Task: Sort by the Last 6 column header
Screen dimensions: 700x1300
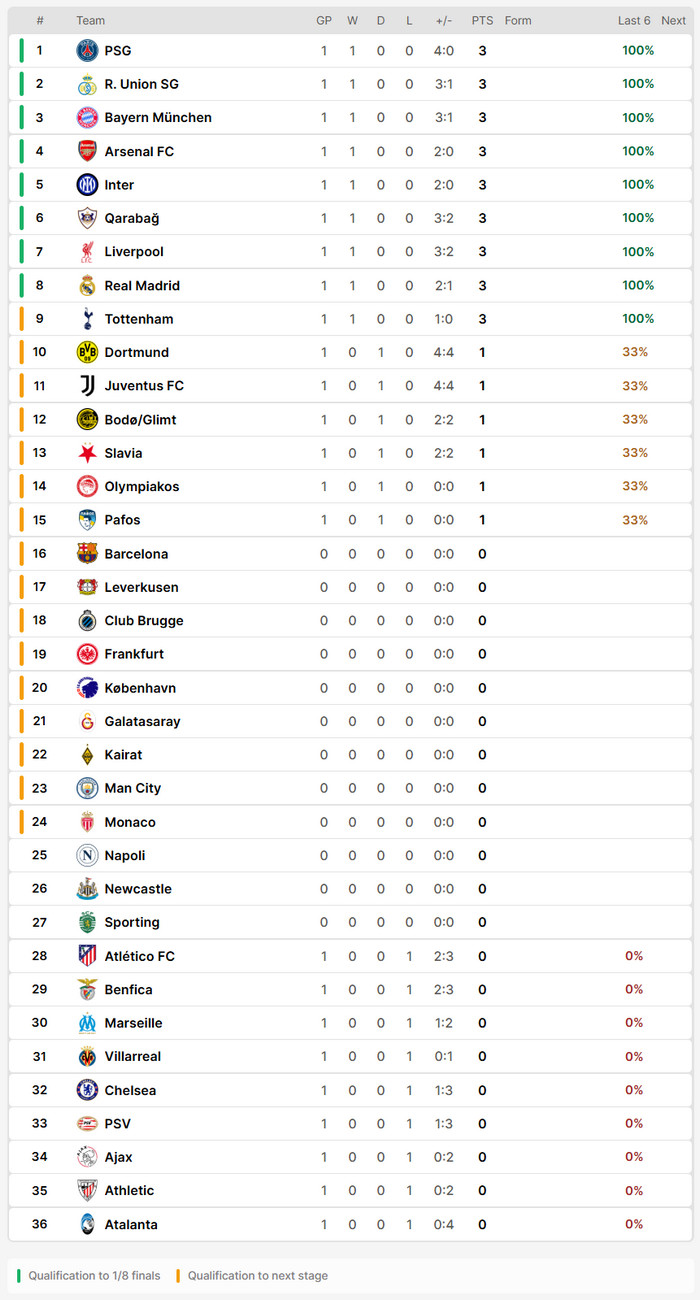Action: tap(634, 21)
